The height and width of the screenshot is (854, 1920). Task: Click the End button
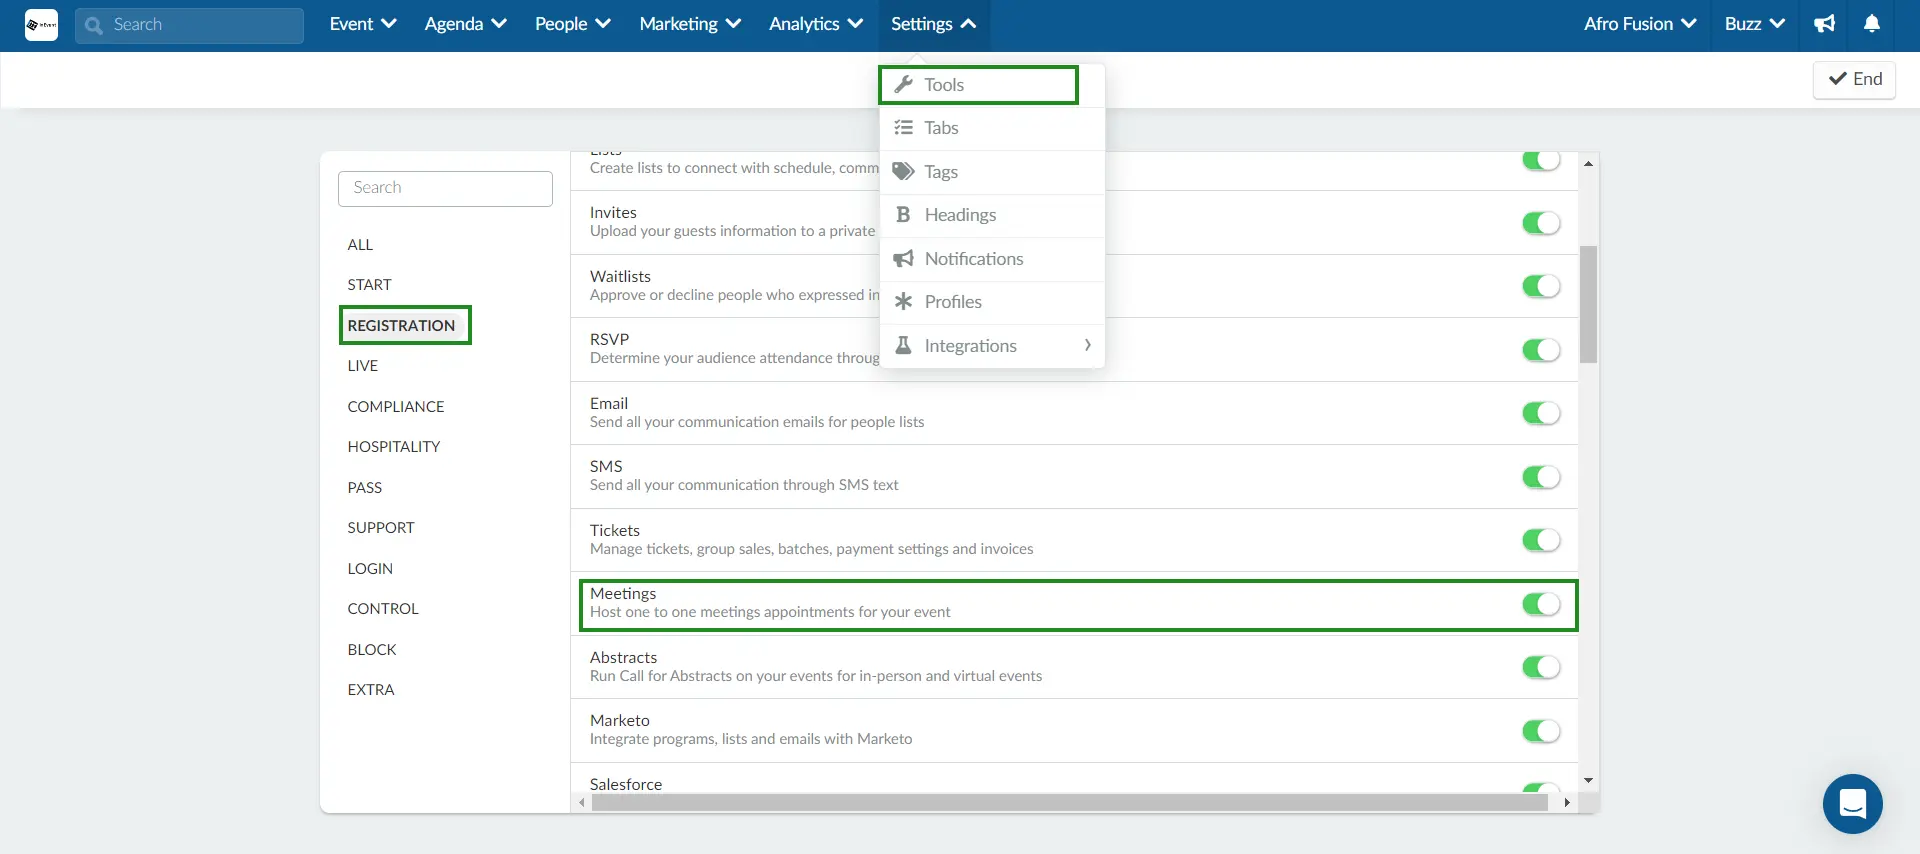(x=1855, y=79)
